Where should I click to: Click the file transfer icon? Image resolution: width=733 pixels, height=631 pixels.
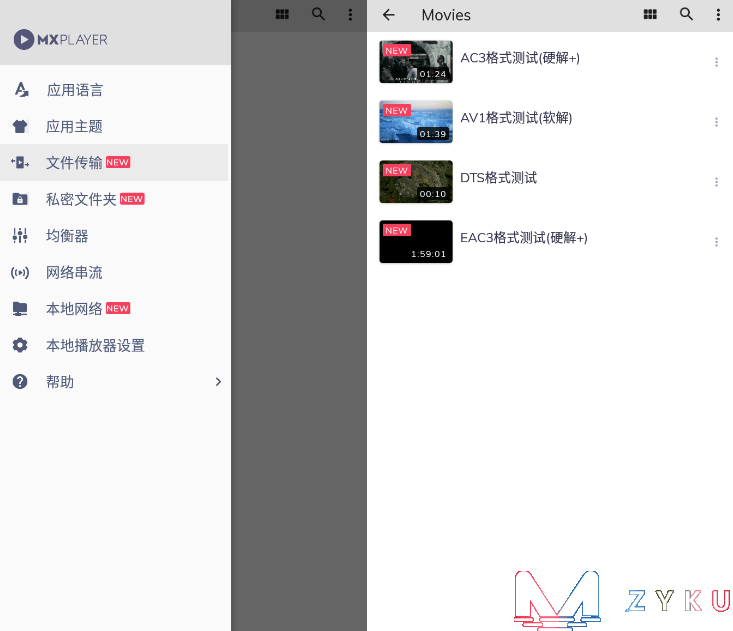[20, 163]
